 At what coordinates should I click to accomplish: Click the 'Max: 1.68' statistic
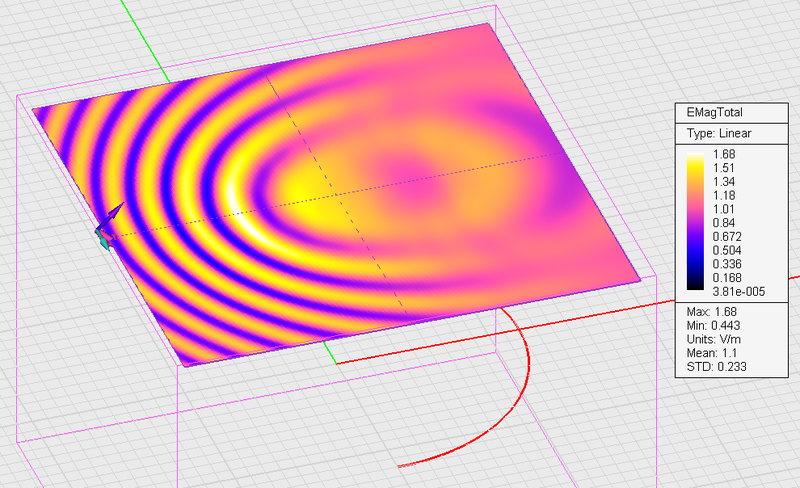coord(712,312)
